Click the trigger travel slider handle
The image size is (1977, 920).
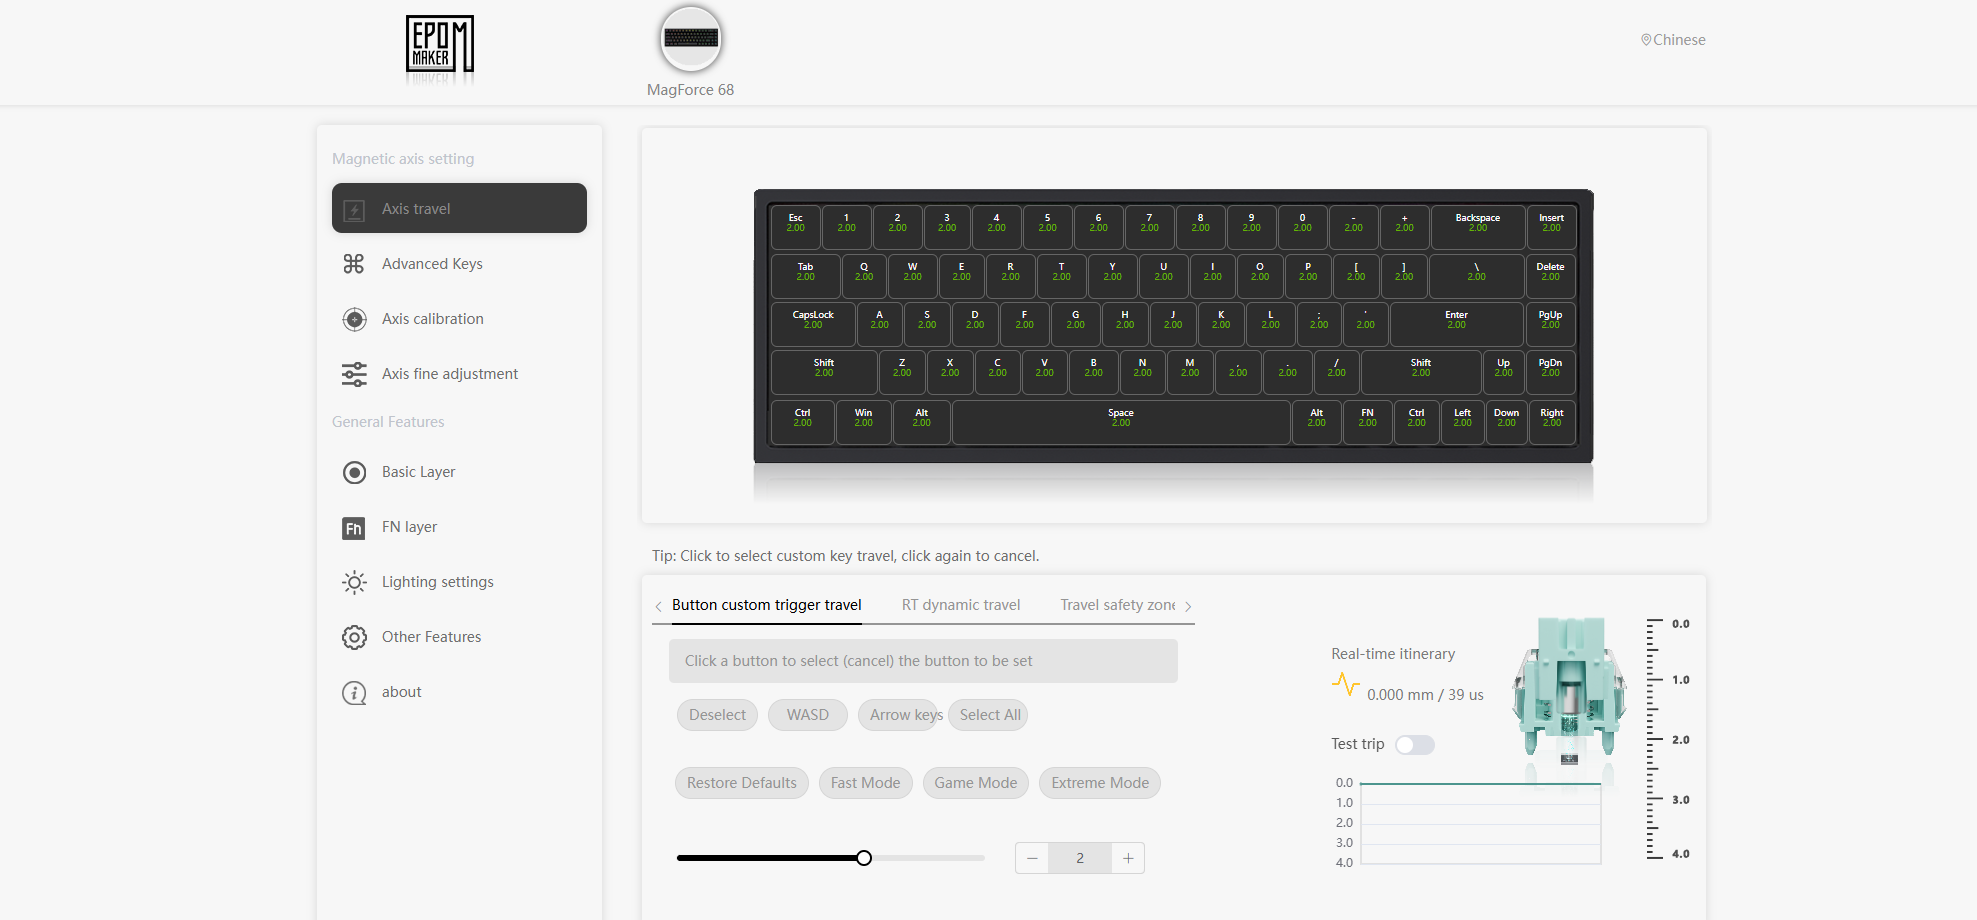tap(864, 858)
